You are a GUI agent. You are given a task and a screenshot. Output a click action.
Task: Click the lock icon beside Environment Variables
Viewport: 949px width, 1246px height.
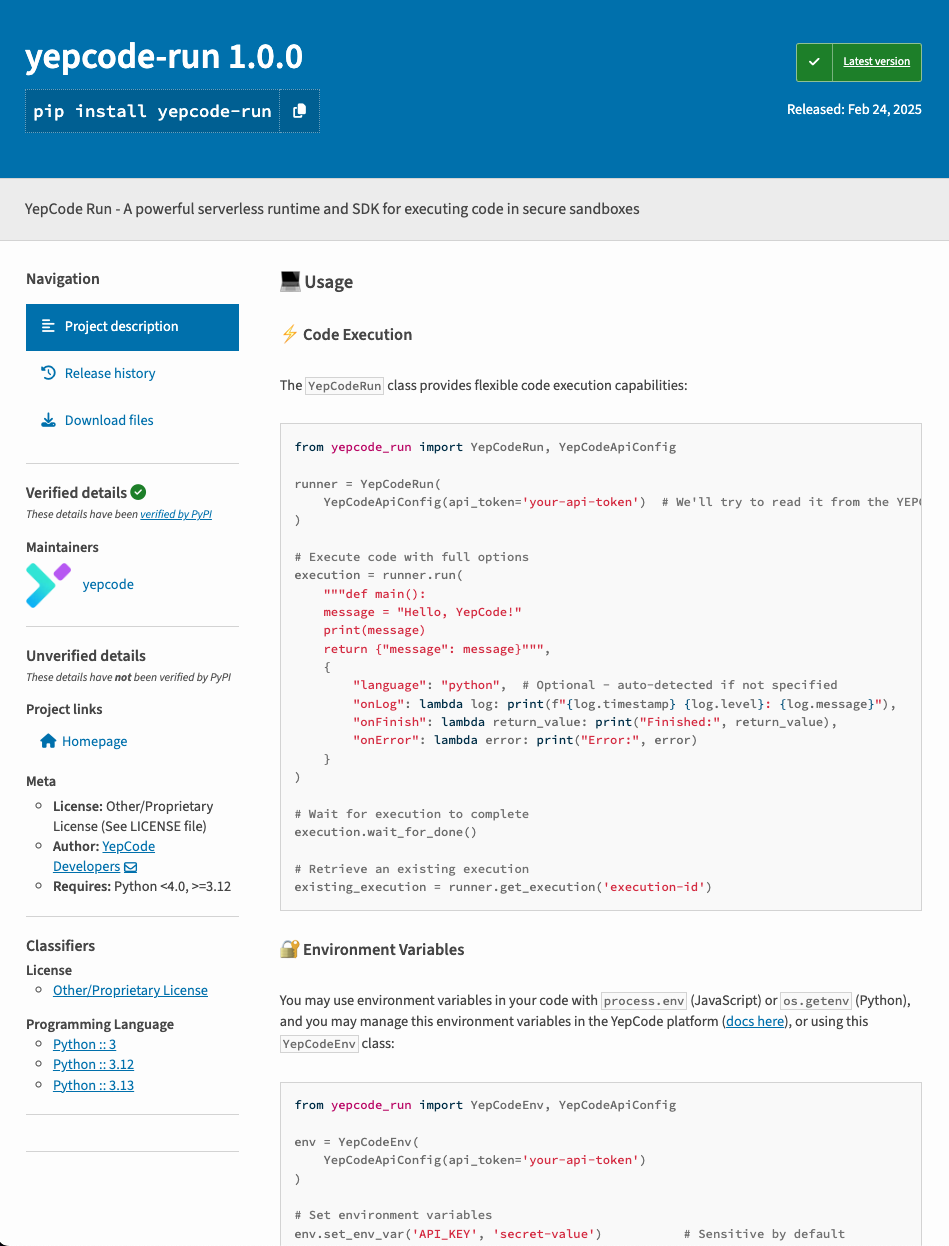coord(289,949)
